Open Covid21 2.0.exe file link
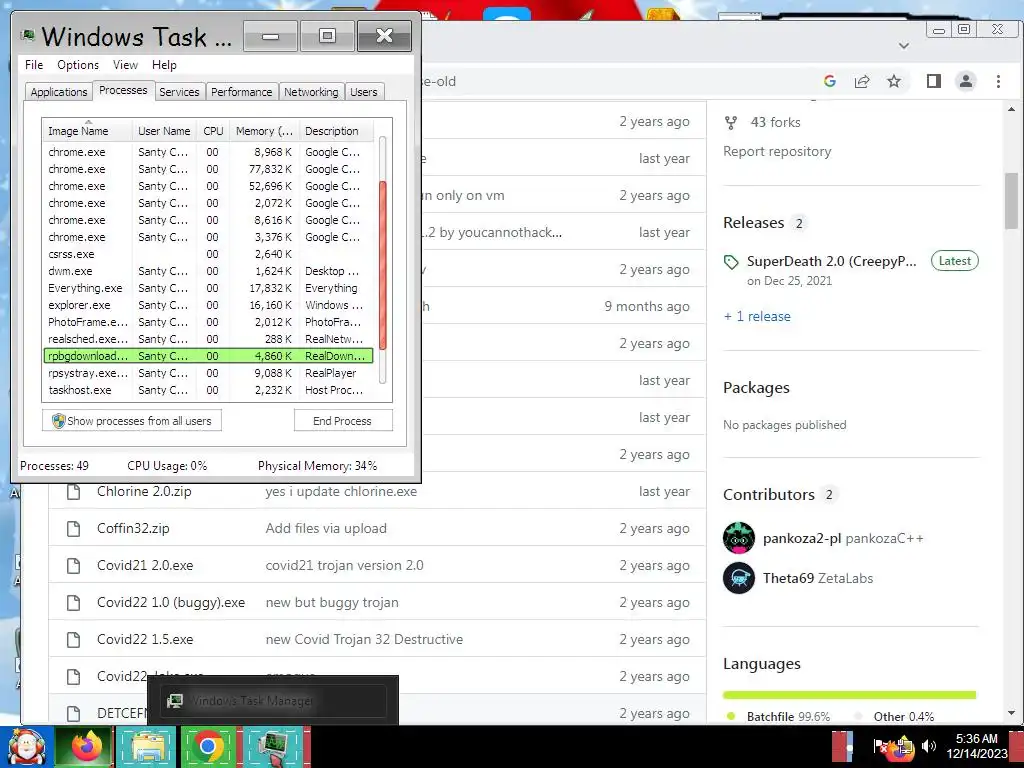1024x768 pixels. click(145, 565)
